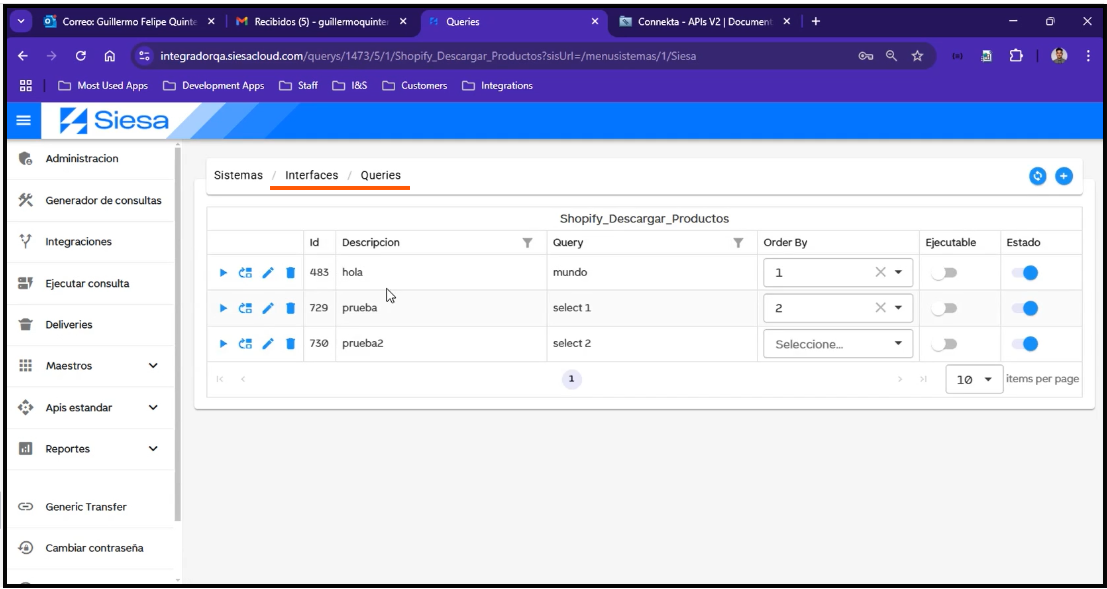Clear Order By selection with the X for query 483
Screen dimensions: 1107x589
point(883,270)
